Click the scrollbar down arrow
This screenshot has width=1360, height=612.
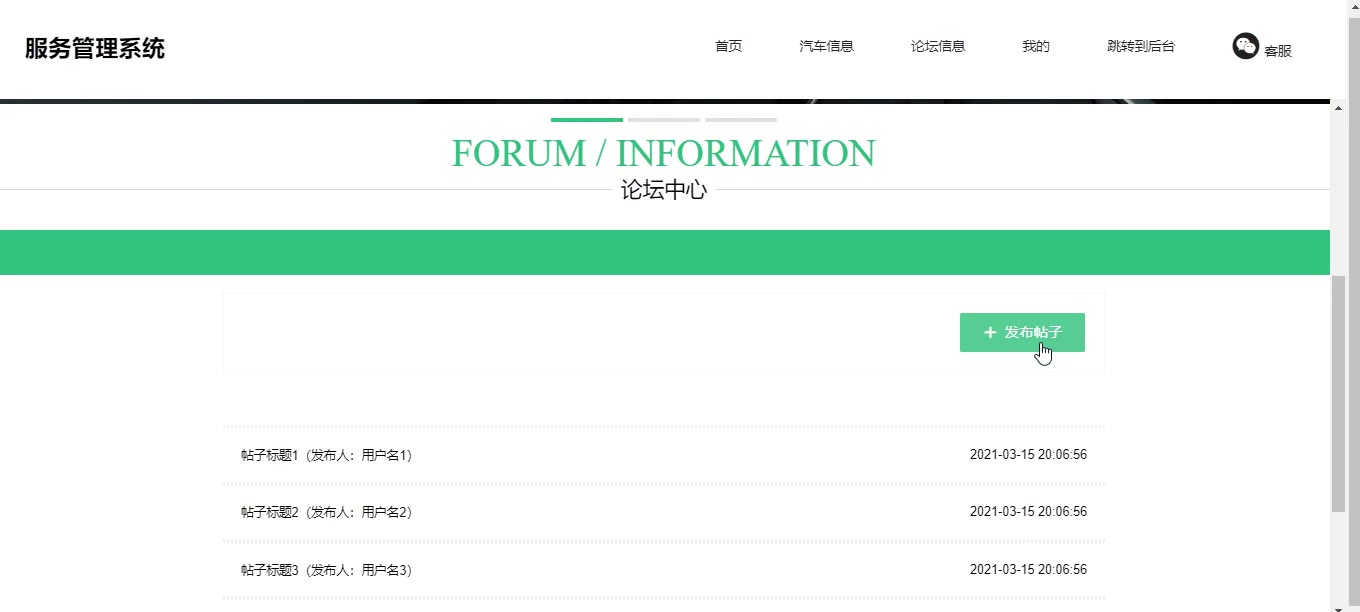[x=1338, y=605]
